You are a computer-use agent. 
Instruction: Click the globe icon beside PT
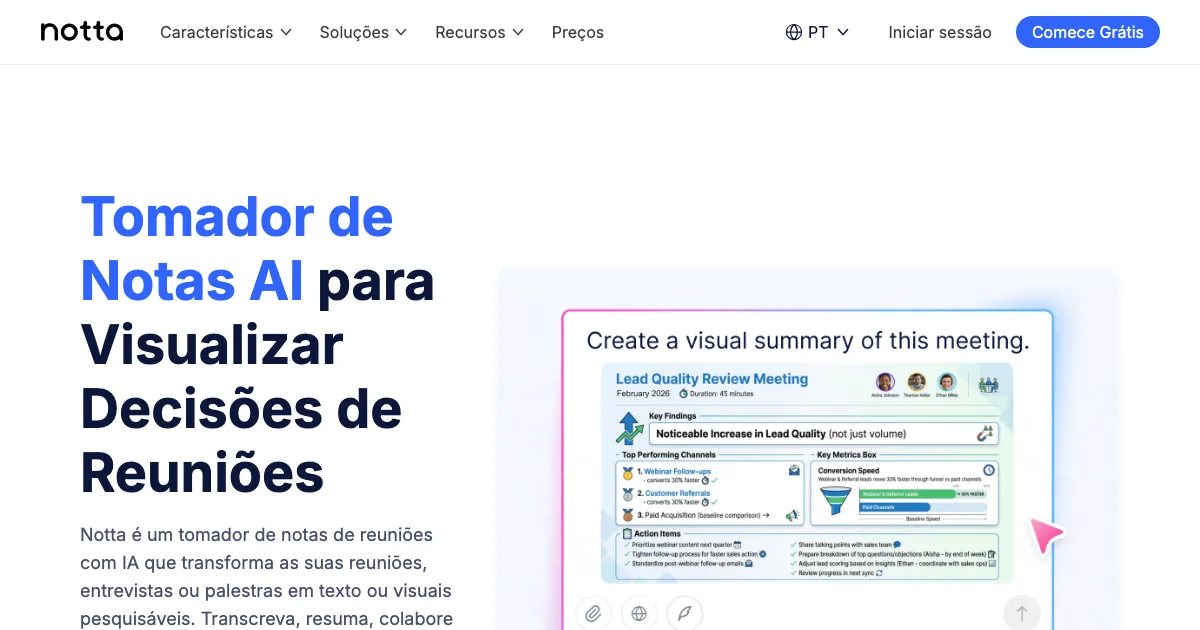point(794,32)
